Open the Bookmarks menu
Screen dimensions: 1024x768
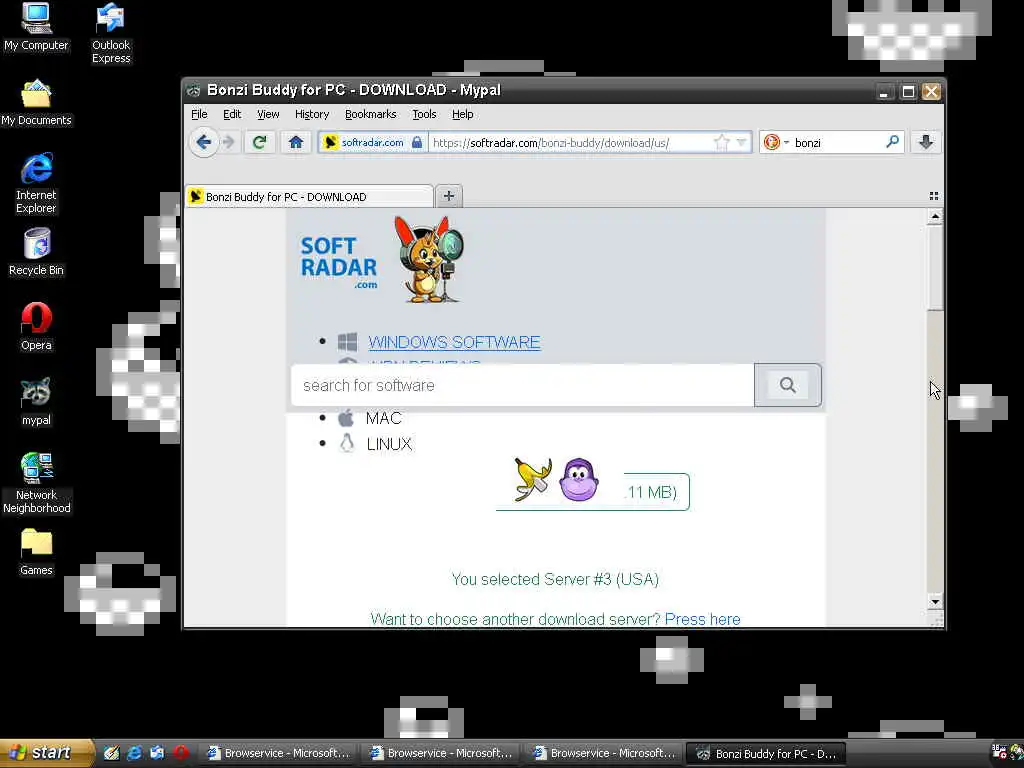pos(370,114)
